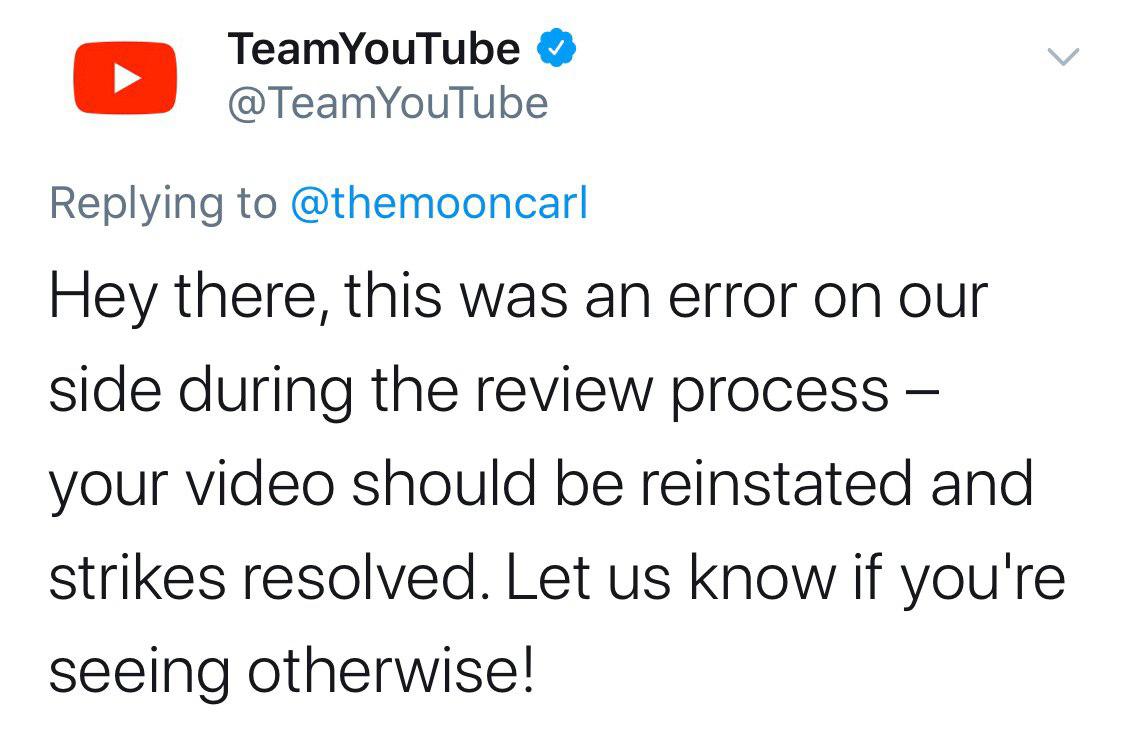Open the @themooncarl mention link

(439, 203)
